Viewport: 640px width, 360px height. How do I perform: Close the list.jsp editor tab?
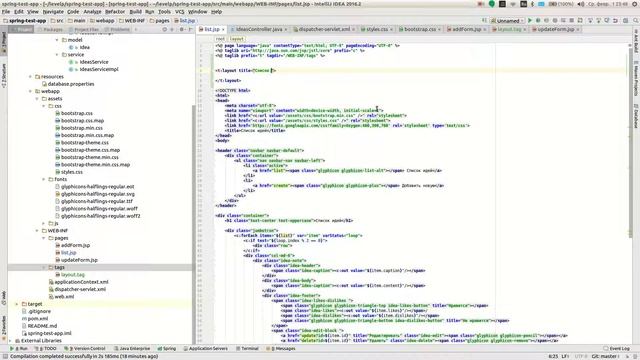point(223,30)
